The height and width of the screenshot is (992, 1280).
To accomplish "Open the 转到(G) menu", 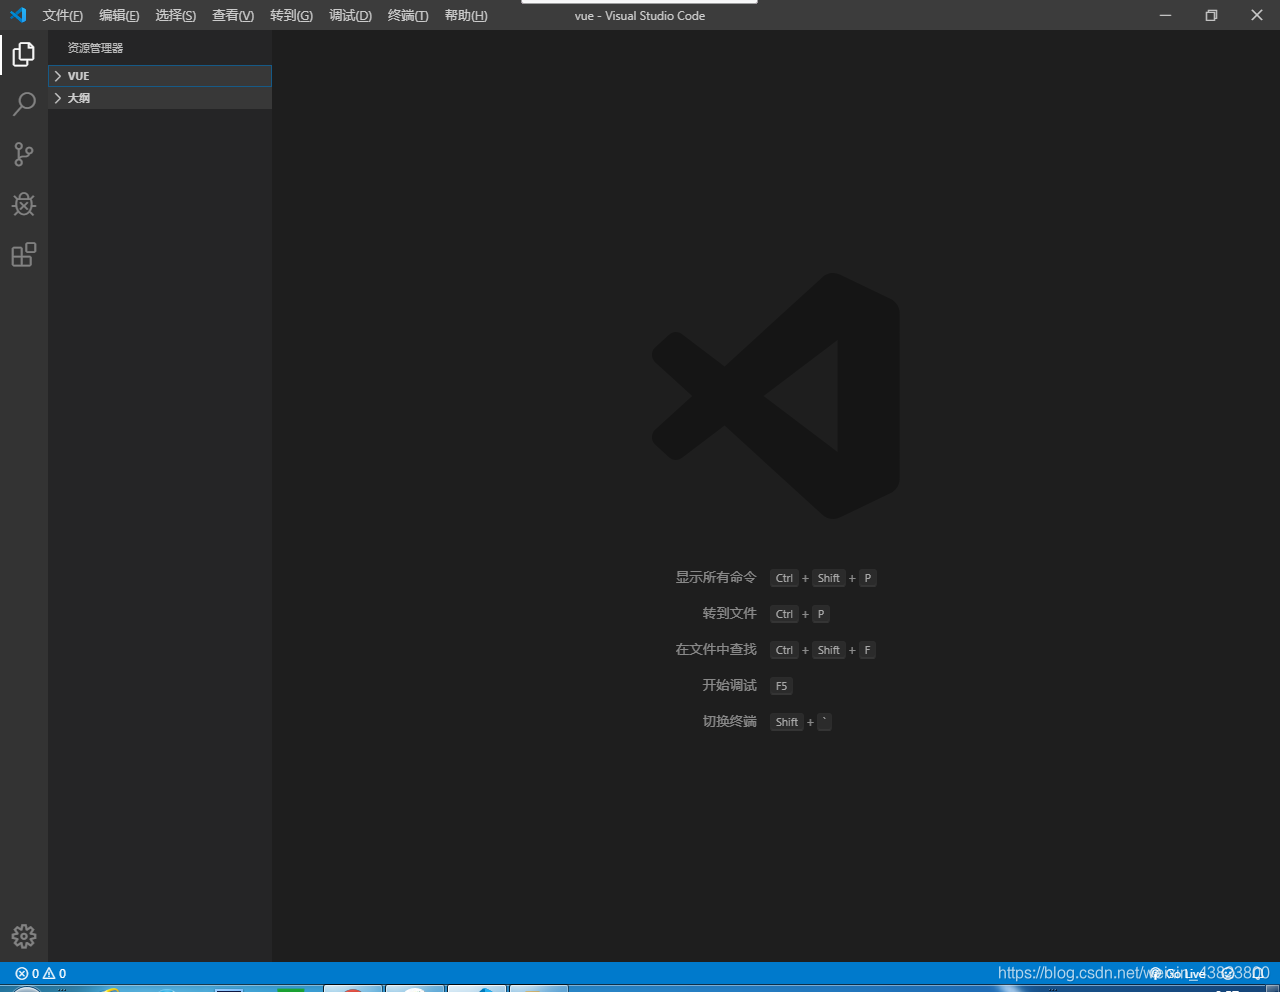I will coord(291,15).
